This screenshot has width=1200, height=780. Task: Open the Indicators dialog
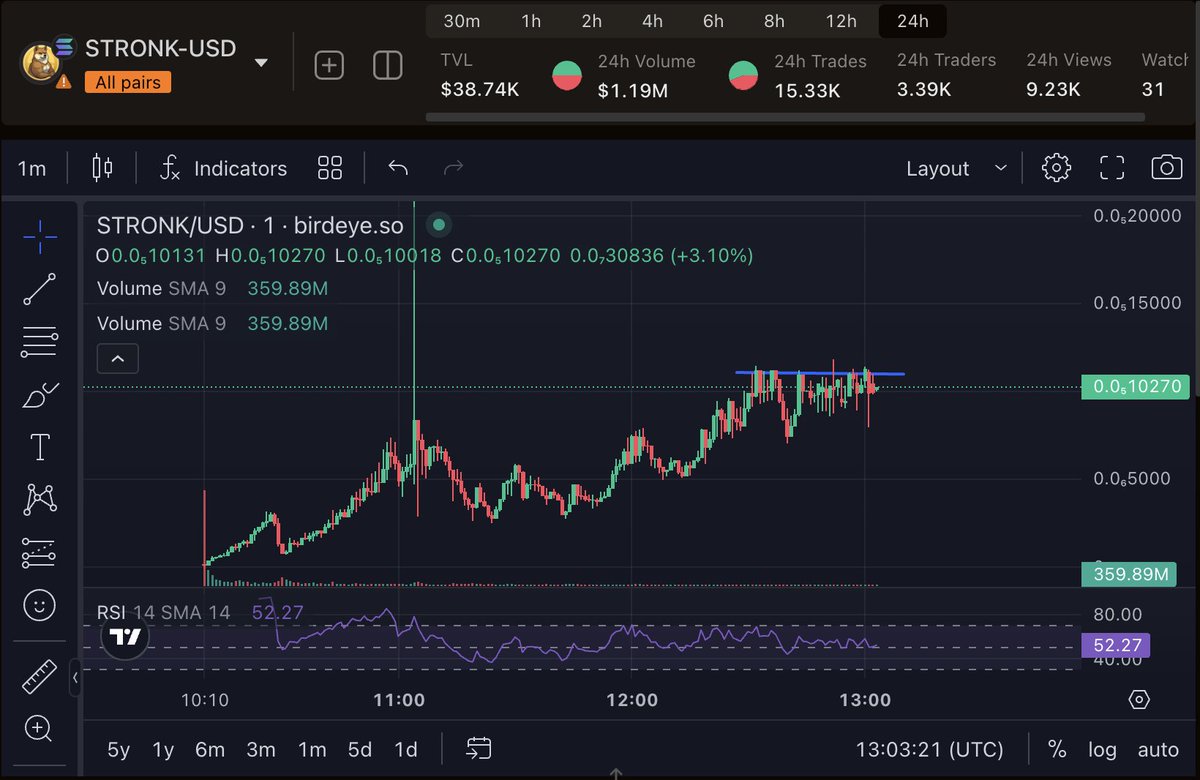point(224,168)
